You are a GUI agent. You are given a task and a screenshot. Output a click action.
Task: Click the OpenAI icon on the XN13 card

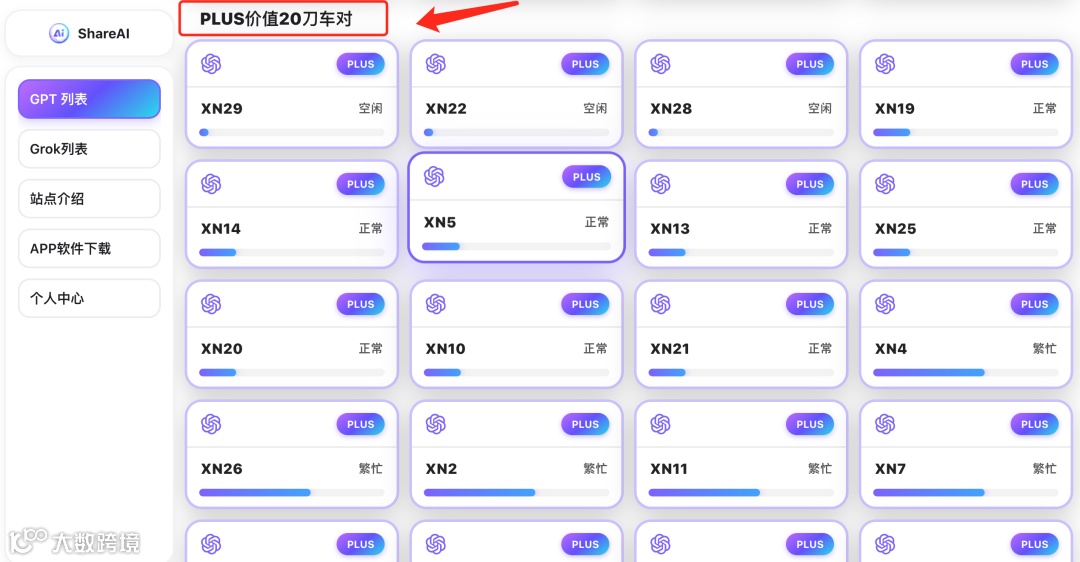point(660,184)
